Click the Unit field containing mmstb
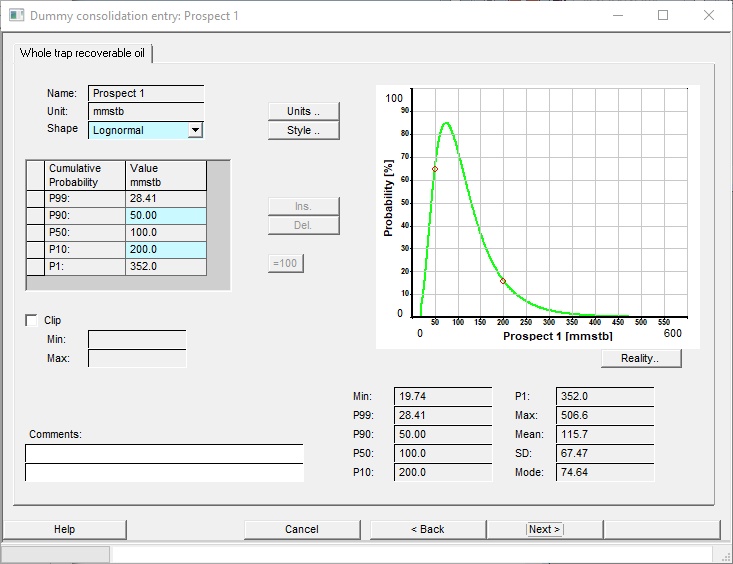The image size is (733, 564). (146, 111)
